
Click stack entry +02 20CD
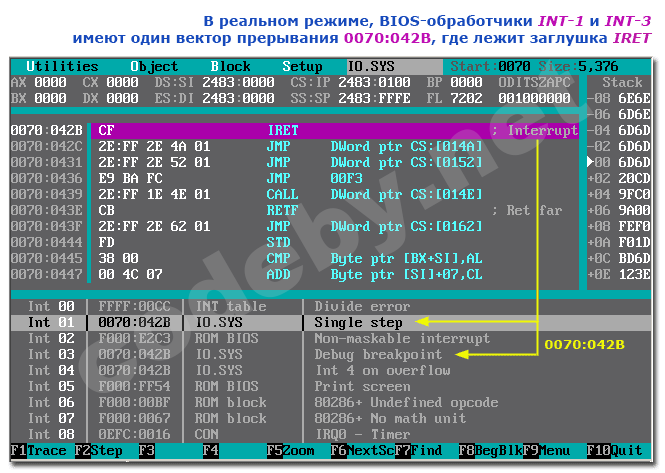619,178
